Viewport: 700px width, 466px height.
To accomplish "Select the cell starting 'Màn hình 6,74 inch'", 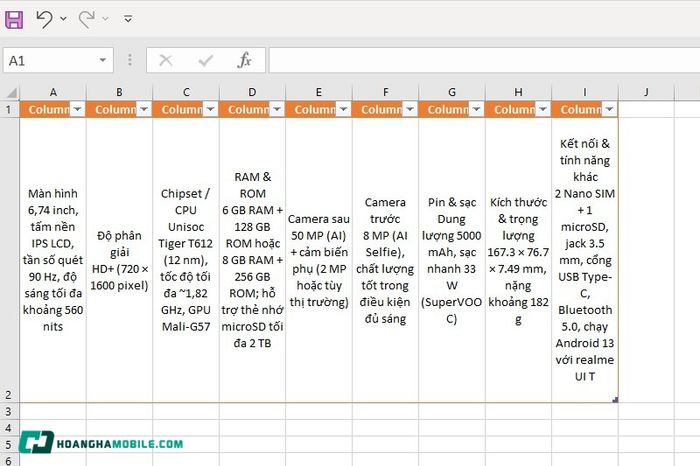I will (x=53, y=260).
